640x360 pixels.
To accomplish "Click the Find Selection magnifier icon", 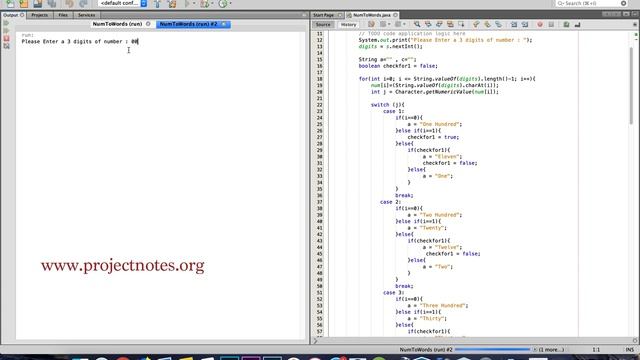I will tap(417, 25).
